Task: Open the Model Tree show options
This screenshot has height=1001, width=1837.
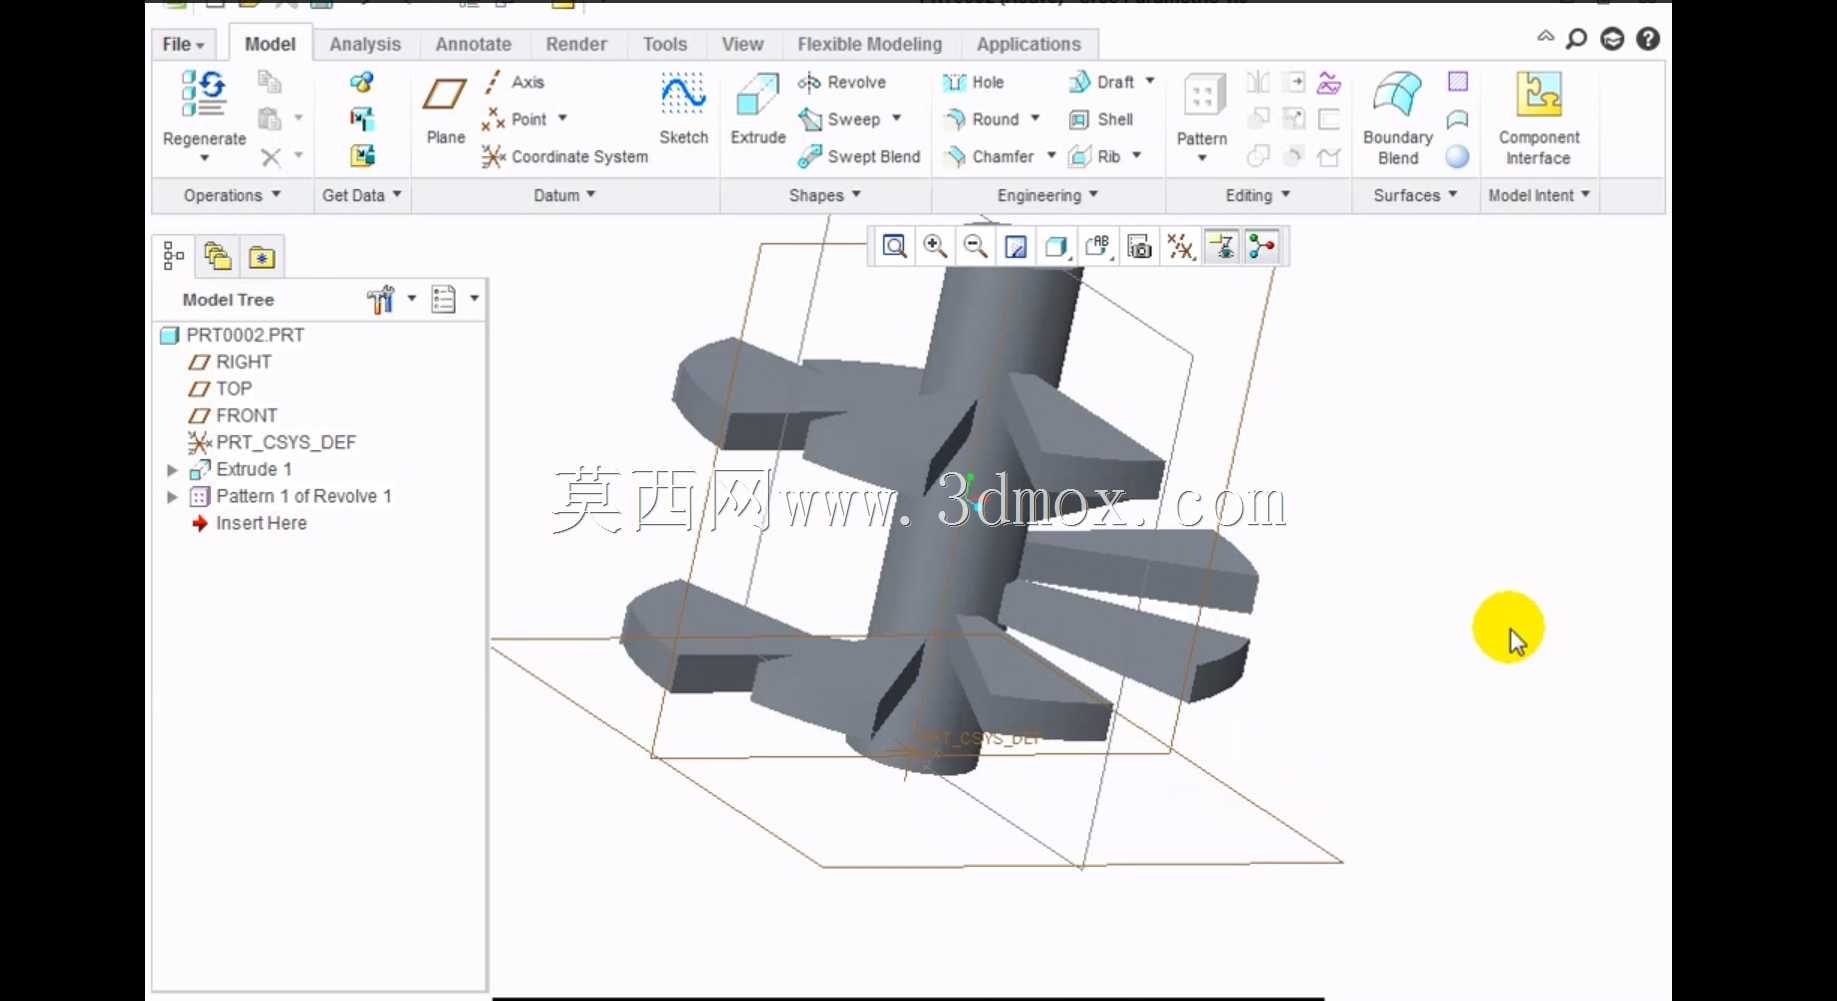Action: [443, 299]
